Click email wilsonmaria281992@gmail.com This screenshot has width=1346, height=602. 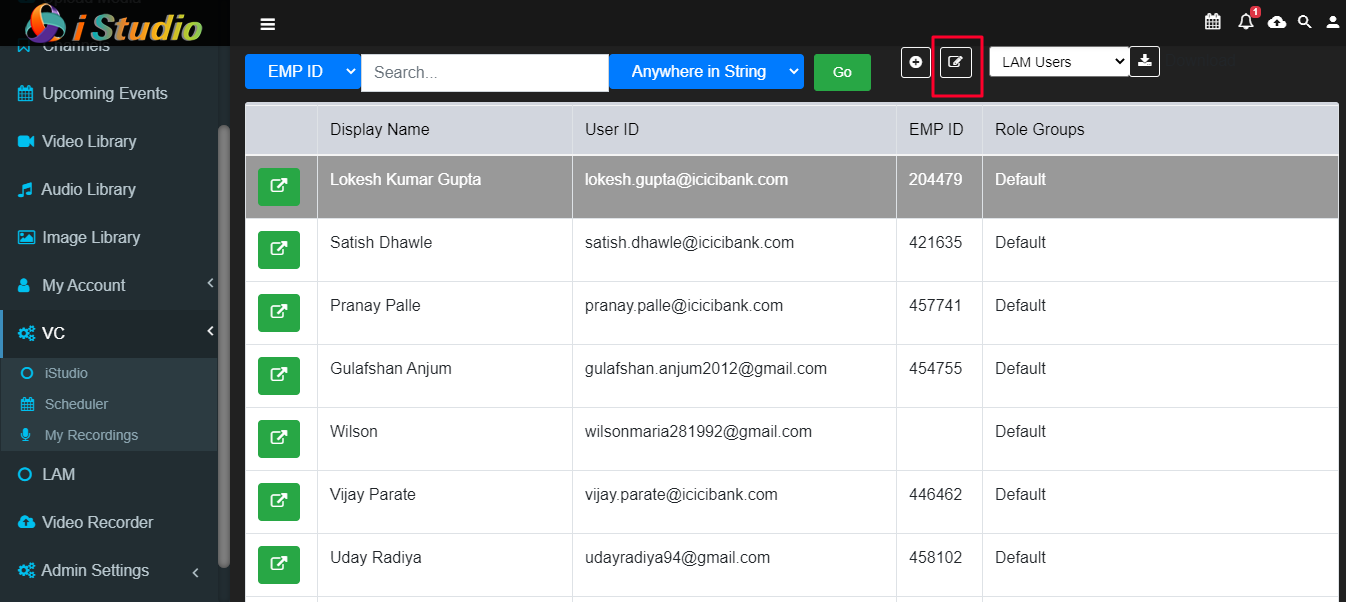698,432
